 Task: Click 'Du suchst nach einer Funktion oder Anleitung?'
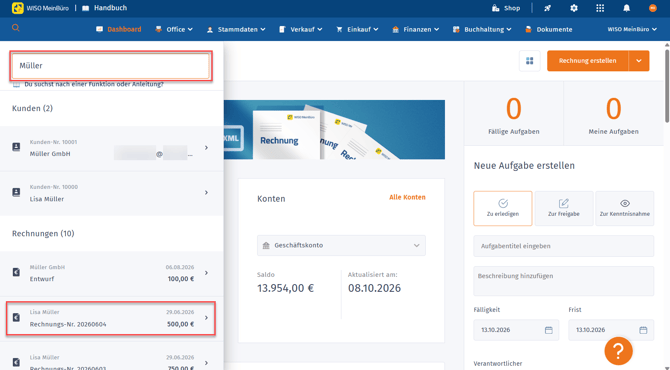(x=94, y=85)
